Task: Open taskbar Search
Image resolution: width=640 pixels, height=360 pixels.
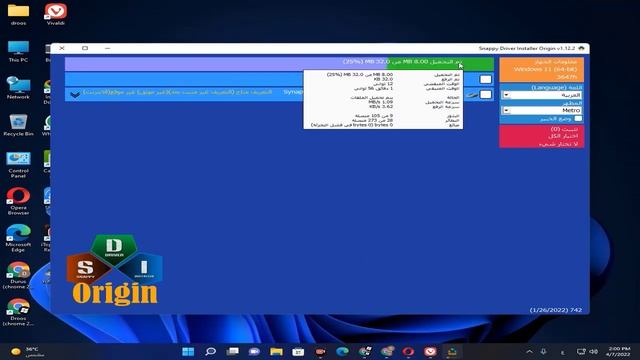Action: [210, 351]
